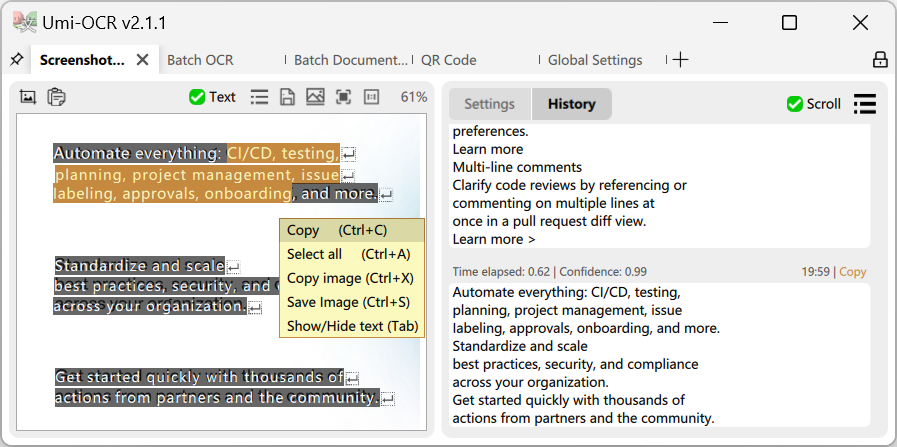
Task: Close the Screenshot tab with its X
Action: tap(142, 60)
